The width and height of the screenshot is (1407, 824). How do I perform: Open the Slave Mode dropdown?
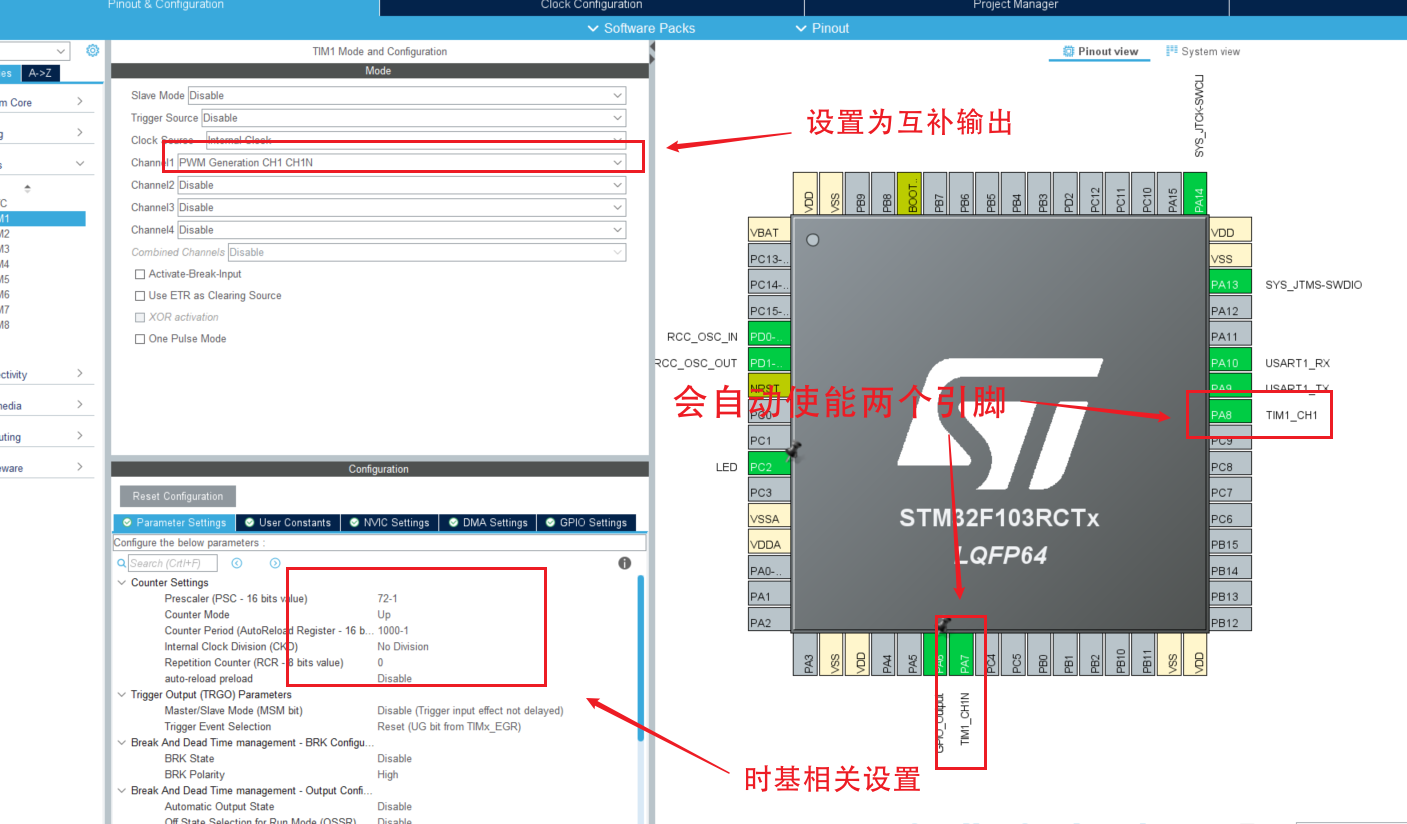[x=407, y=95]
